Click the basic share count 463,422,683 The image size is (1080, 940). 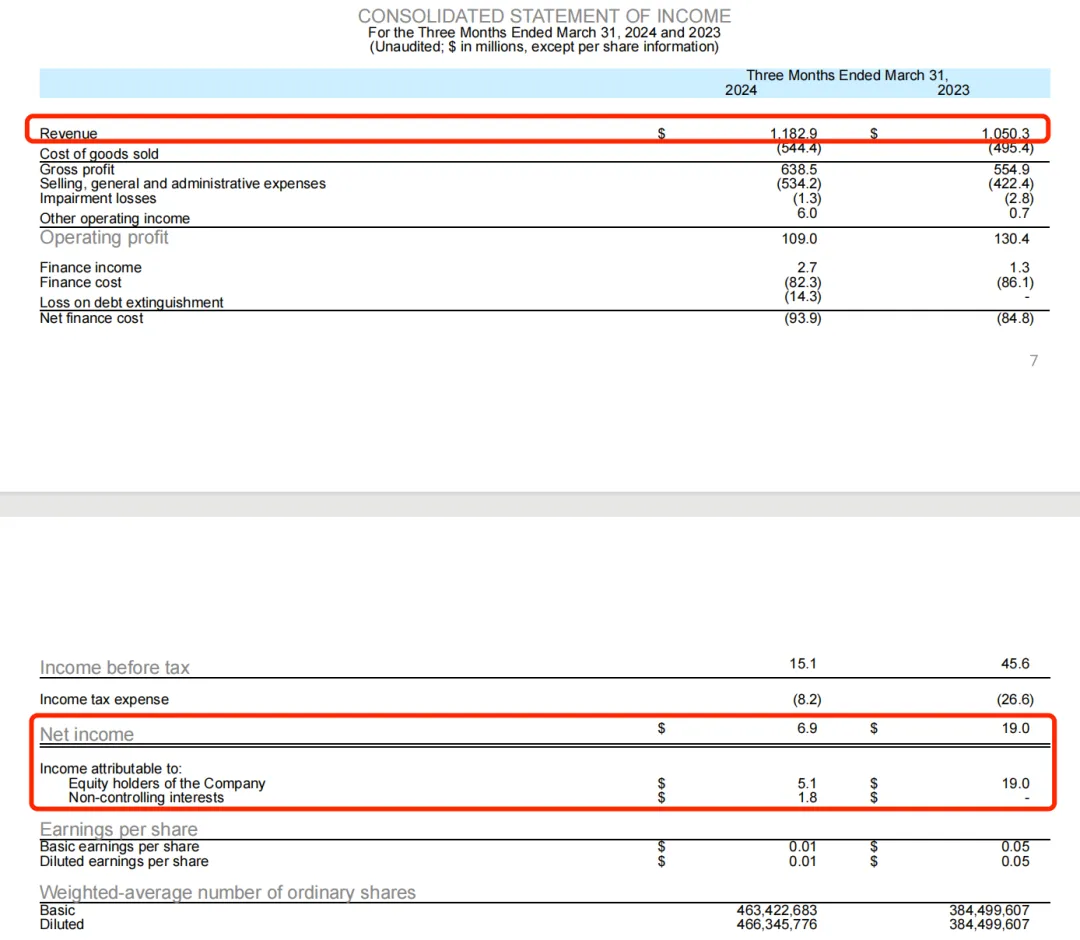[x=776, y=910]
